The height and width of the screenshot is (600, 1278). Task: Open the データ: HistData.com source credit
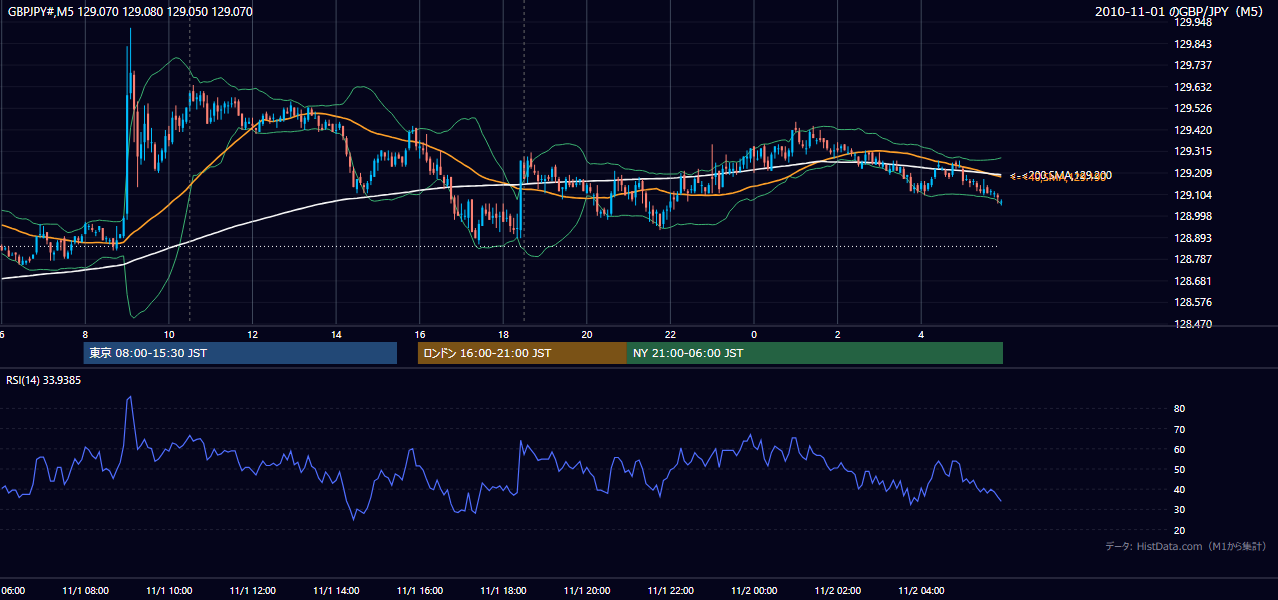[1186, 546]
